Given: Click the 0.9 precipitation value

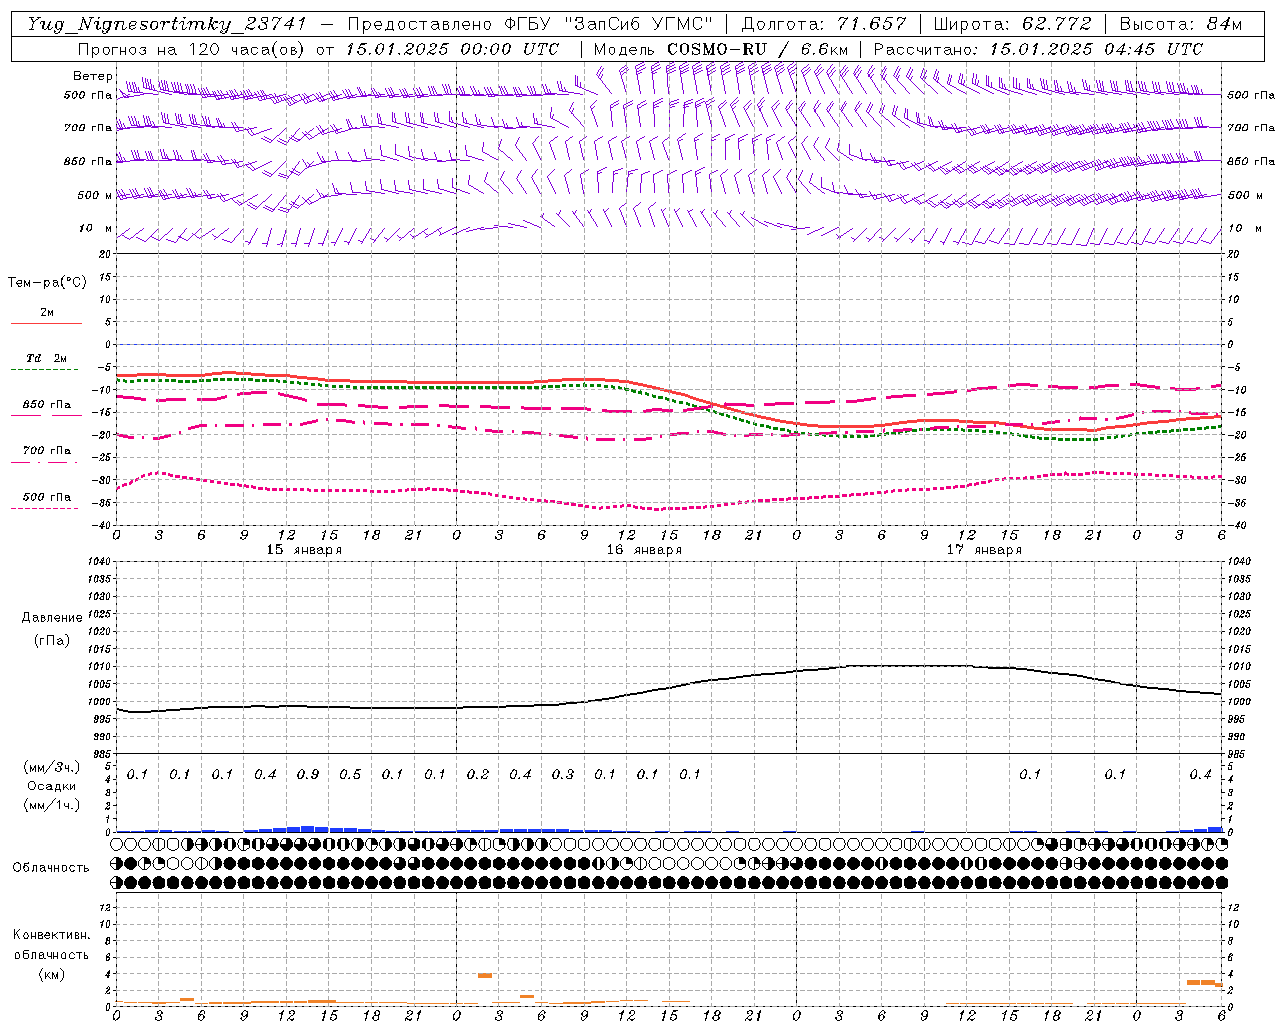Looking at the screenshot, I should (x=308, y=775).
